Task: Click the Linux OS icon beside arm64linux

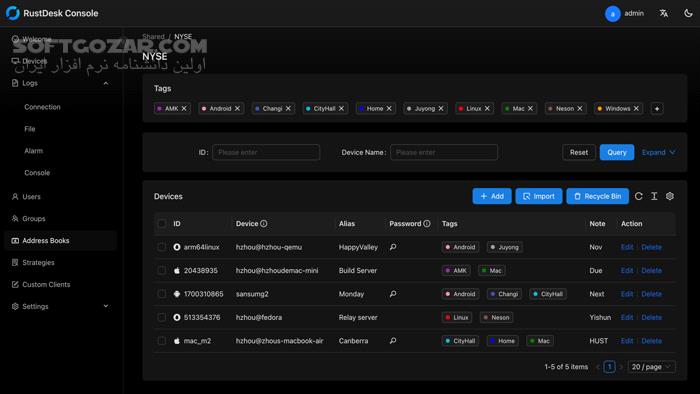Action: (x=177, y=247)
